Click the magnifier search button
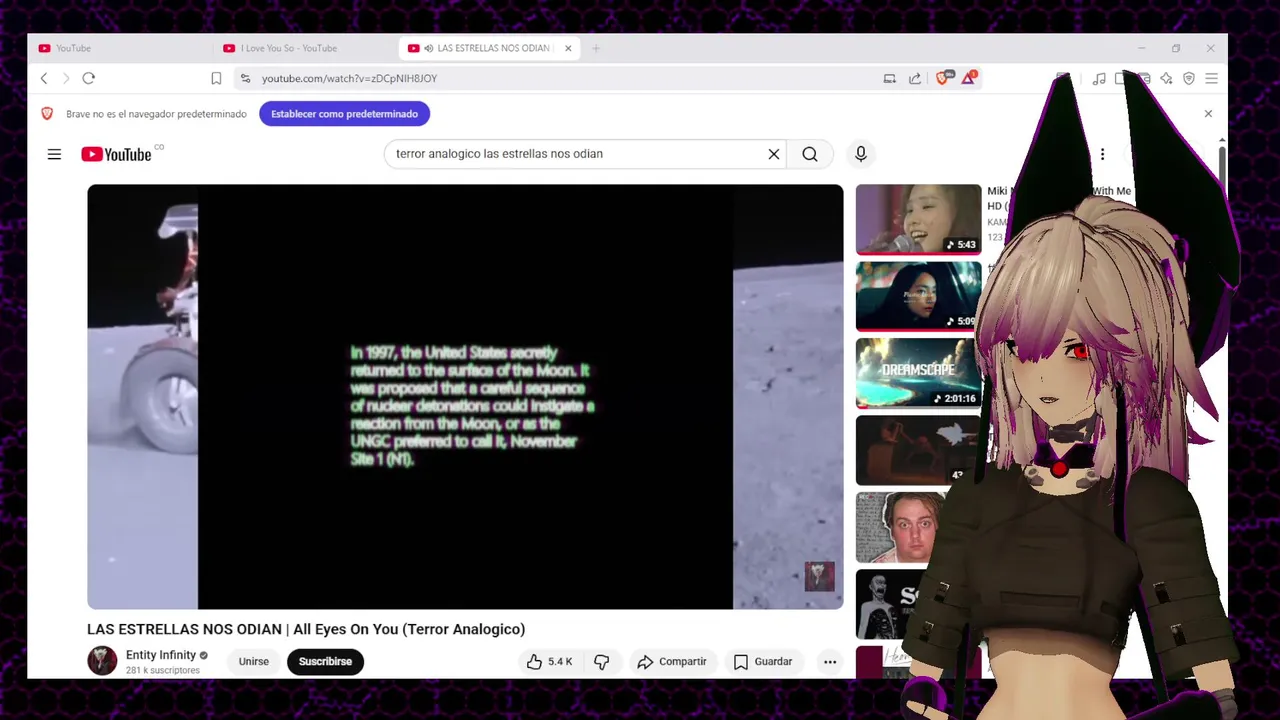Image resolution: width=1280 pixels, height=720 pixels. (x=810, y=154)
